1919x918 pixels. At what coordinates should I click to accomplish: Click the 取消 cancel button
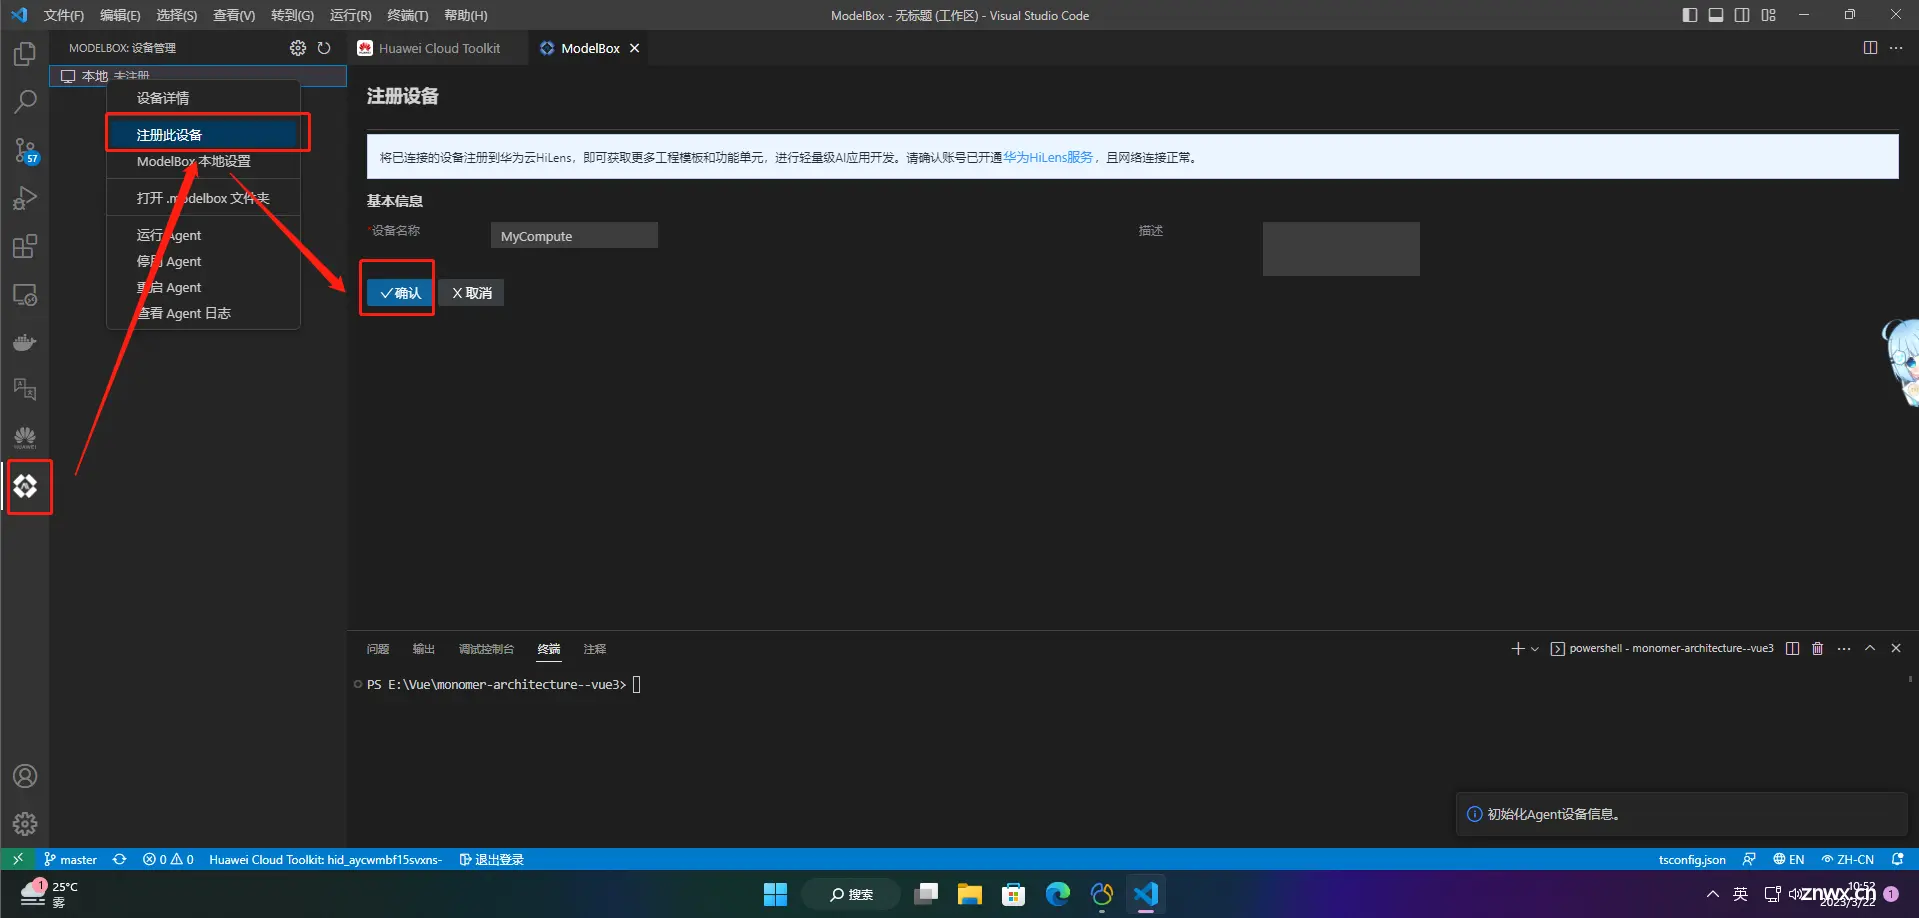471,293
